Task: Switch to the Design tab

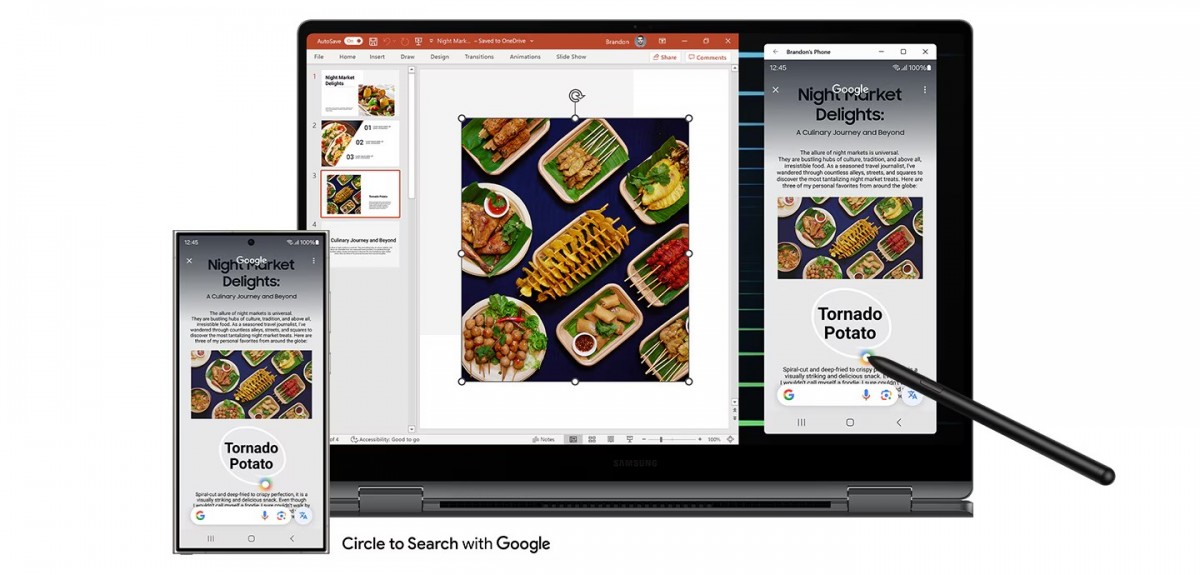Action: pyautogui.click(x=439, y=57)
